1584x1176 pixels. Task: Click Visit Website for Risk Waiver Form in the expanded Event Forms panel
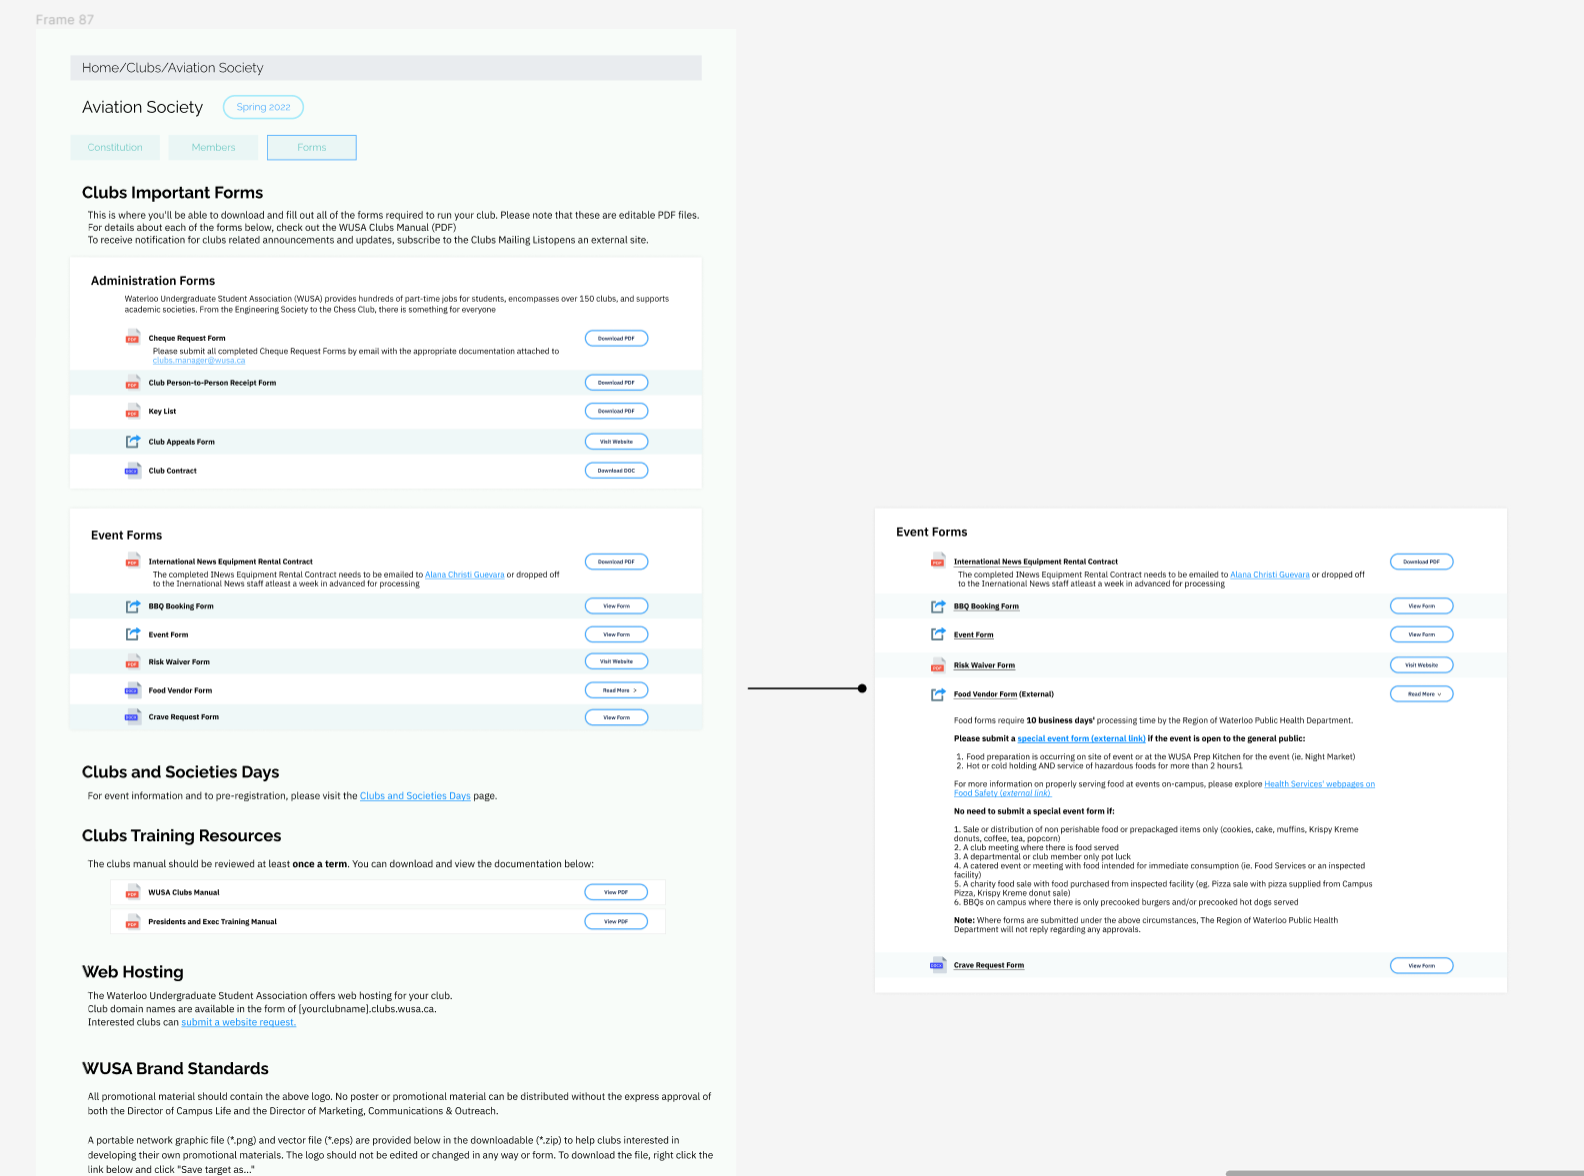pos(1422,665)
